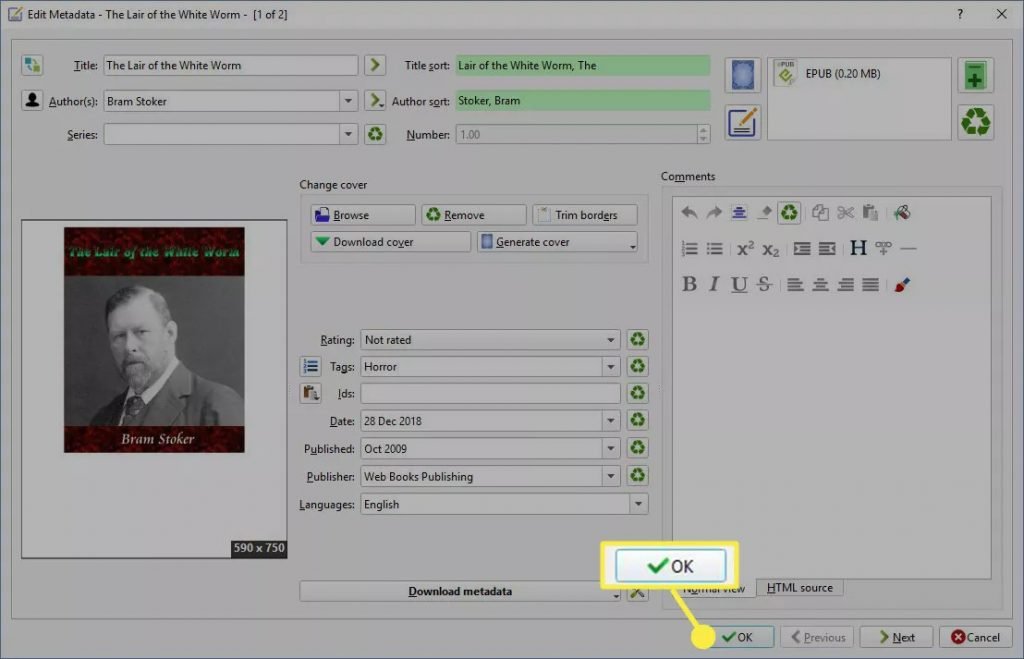The width and height of the screenshot is (1024, 659).
Task: Clear the Ids field with its recycle icon
Action: (x=637, y=393)
